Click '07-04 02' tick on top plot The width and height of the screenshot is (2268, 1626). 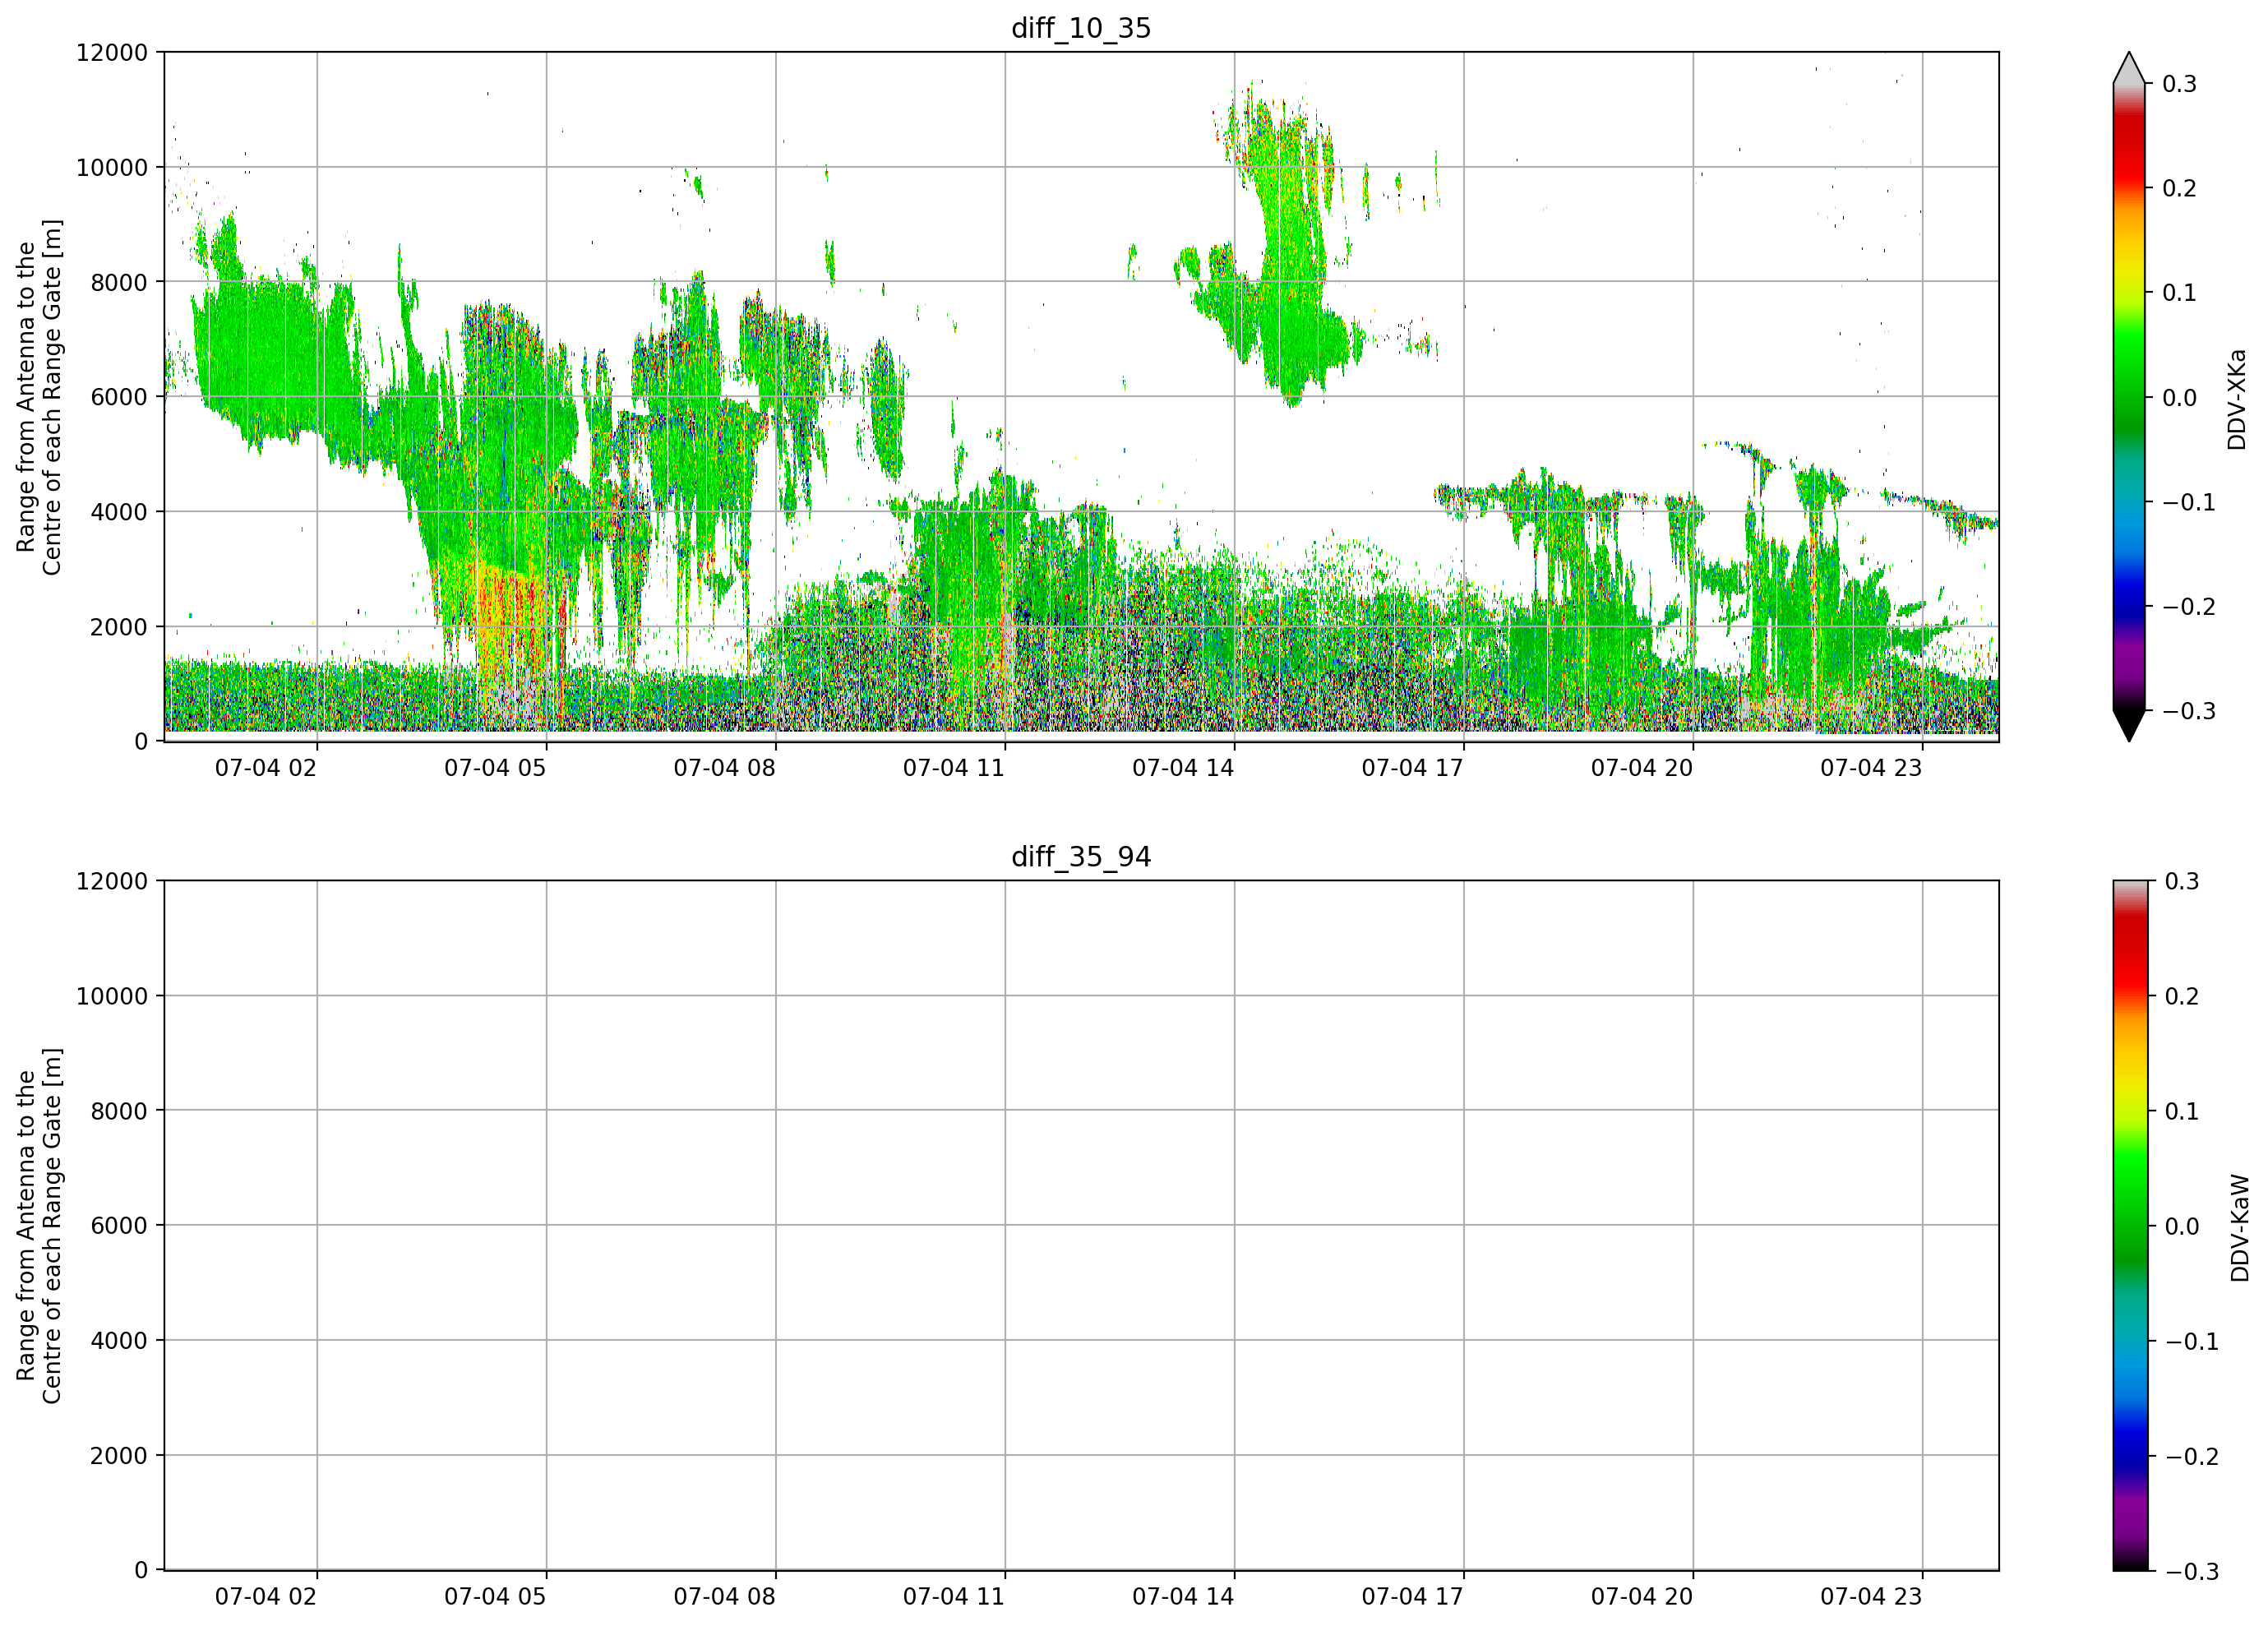(266, 768)
